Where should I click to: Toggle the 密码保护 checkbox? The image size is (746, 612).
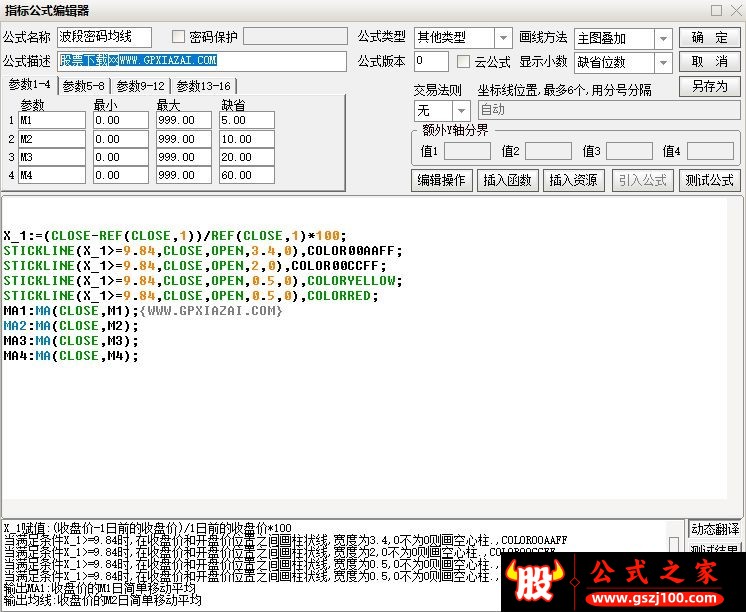click(178, 37)
